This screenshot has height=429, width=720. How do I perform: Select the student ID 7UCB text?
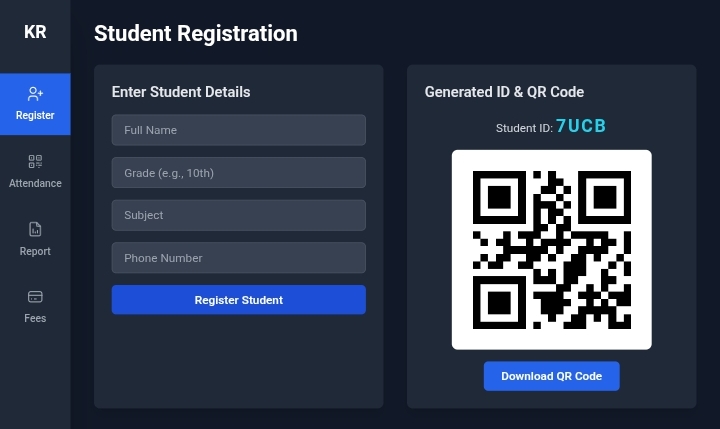click(581, 126)
